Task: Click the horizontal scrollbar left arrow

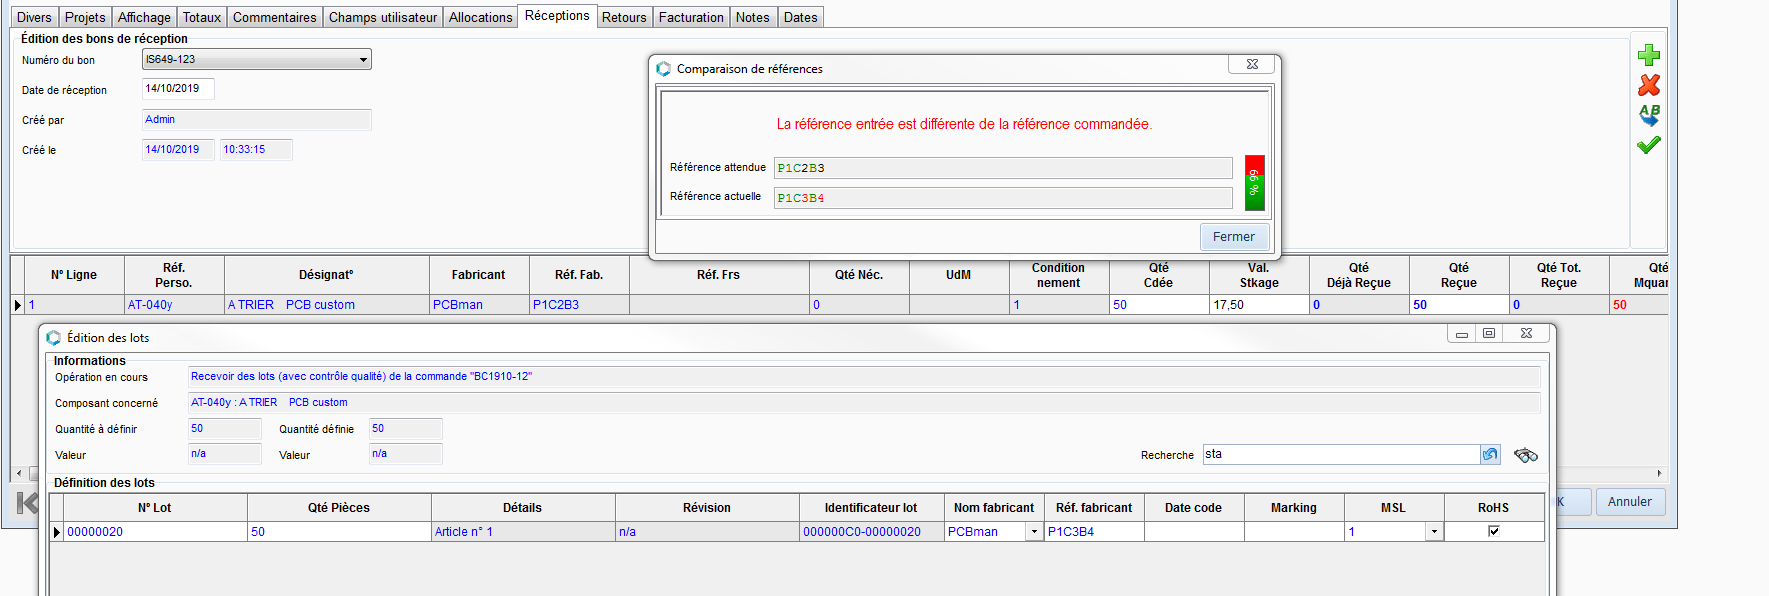Action: click(x=19, y=473)
